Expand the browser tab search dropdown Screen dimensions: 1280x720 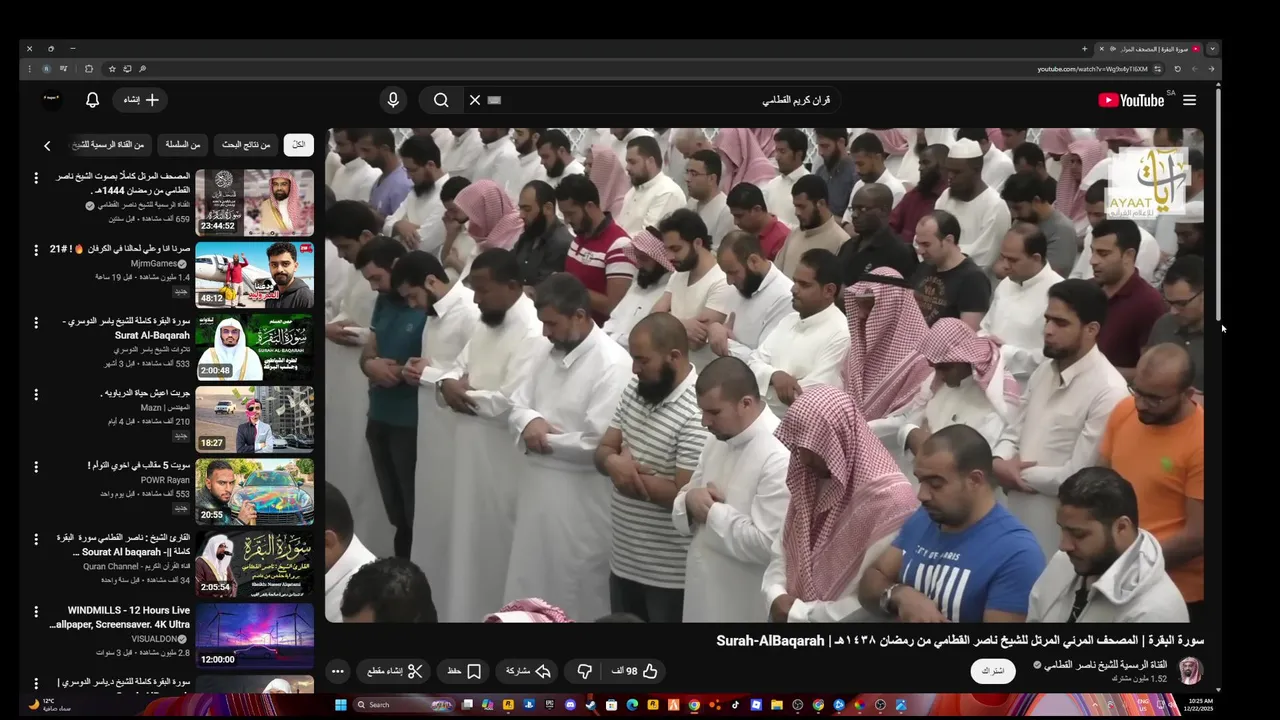[x=1212, y=49]
